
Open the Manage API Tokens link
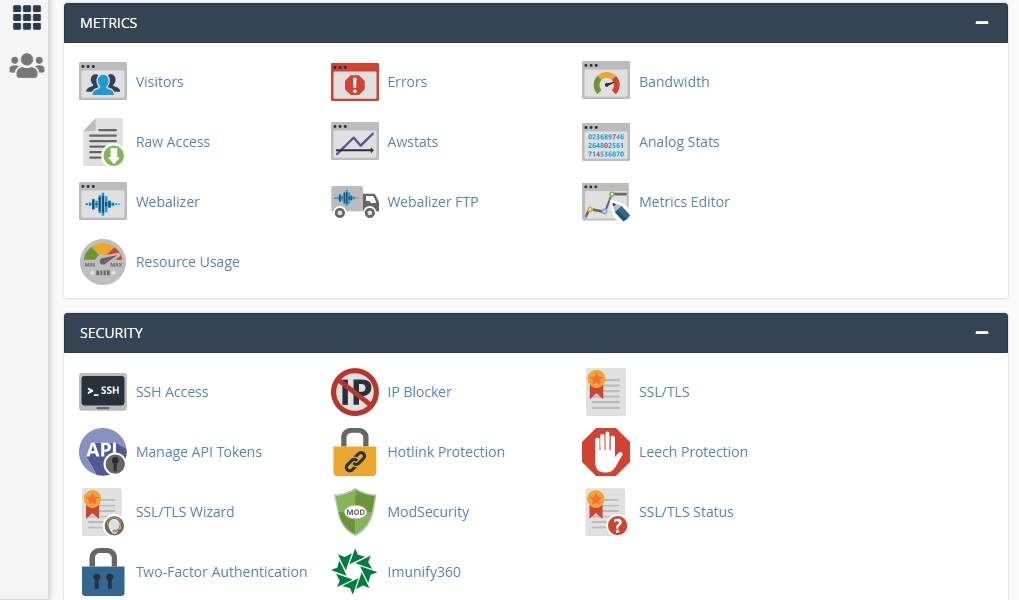[x=198, y=452]
